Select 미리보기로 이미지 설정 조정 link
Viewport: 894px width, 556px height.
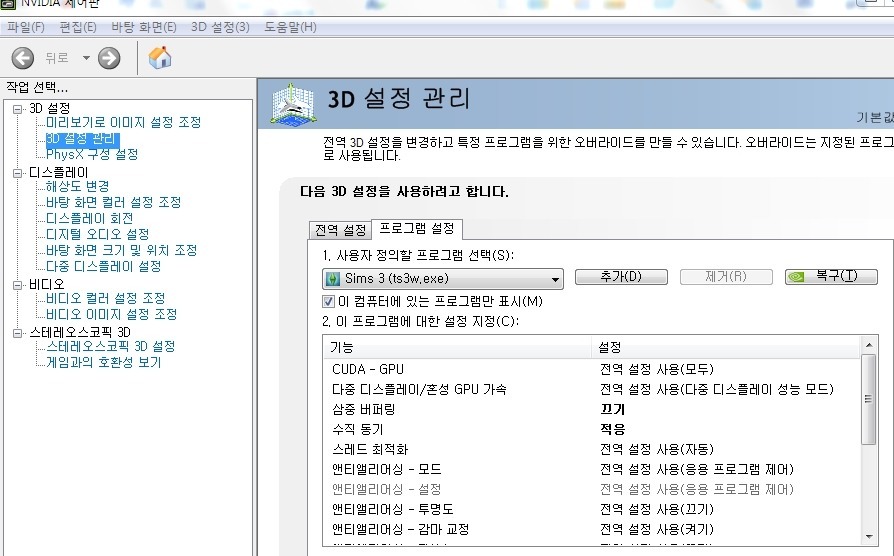click(x=123, y=123)
